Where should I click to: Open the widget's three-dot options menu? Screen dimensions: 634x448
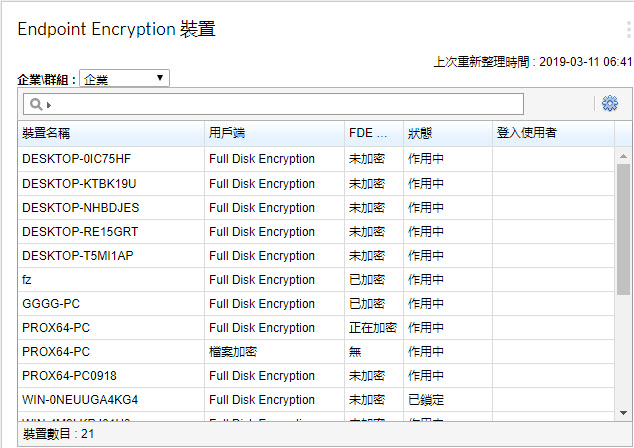click(x=628, y=30)
